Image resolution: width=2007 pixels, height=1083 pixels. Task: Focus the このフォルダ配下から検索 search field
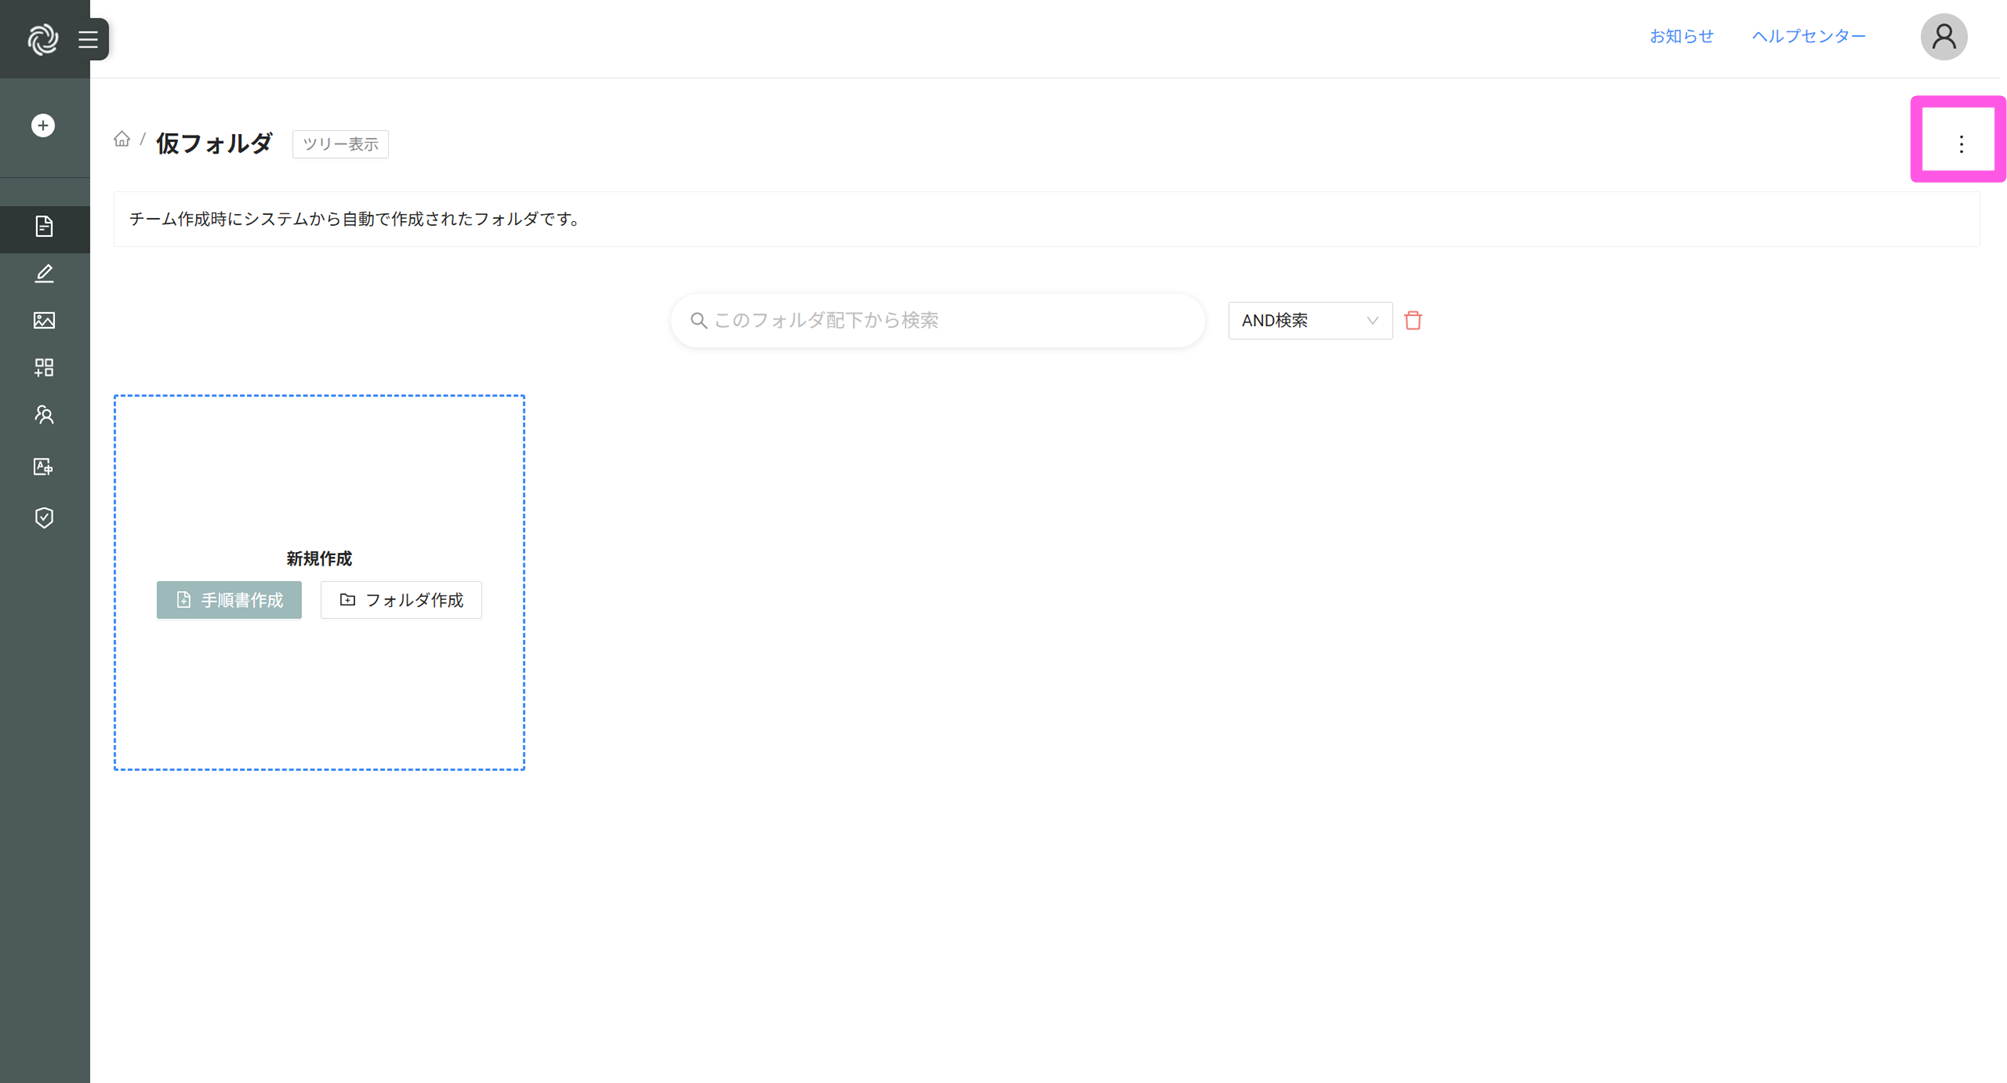pyautogui.click(x=940, y=320)
